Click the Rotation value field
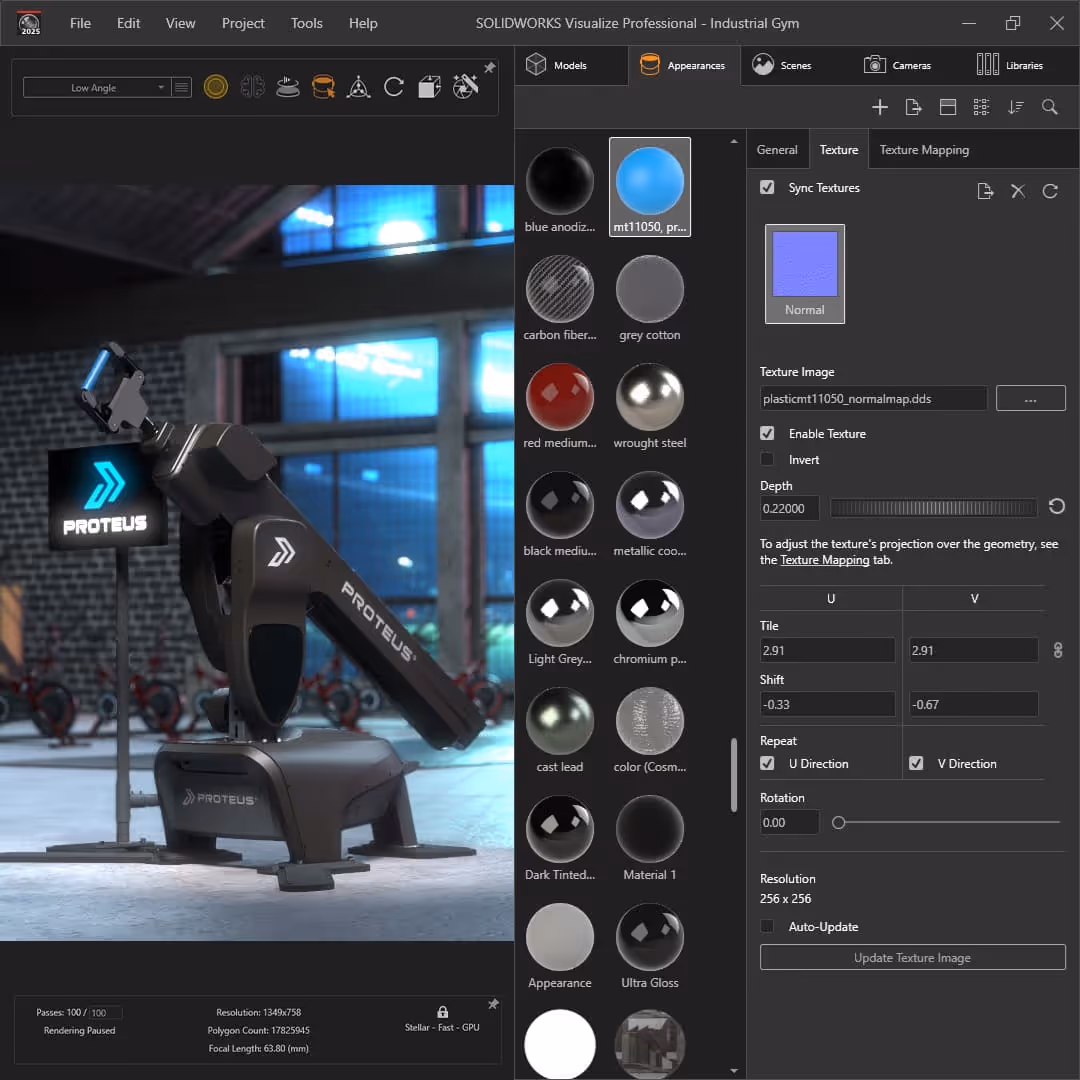 [x=789, y=822]
